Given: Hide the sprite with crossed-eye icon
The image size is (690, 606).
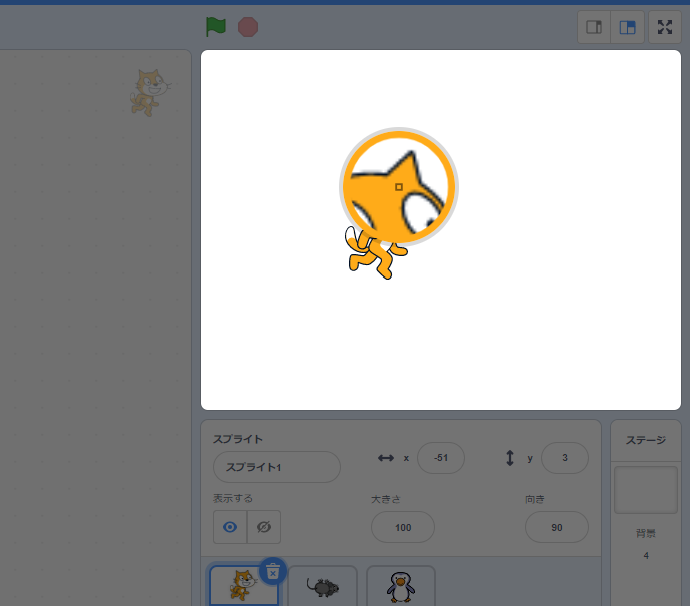Looking at the screenshot, I should coord(264,527).
